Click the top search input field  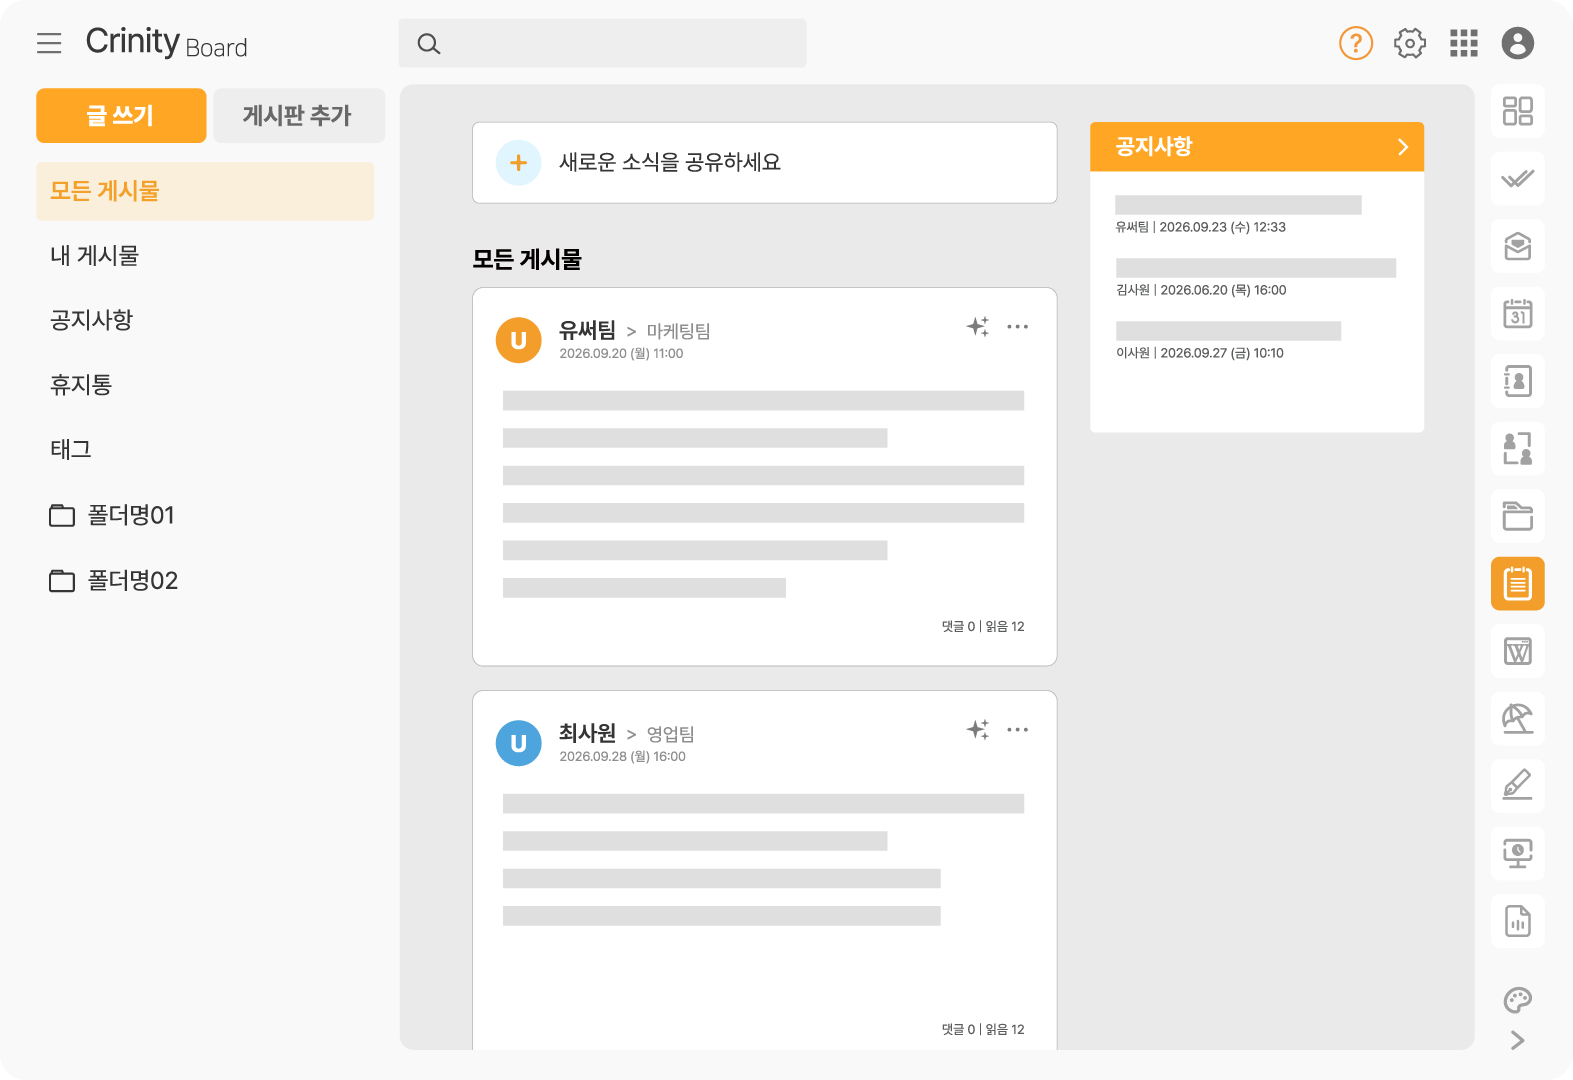602,43
